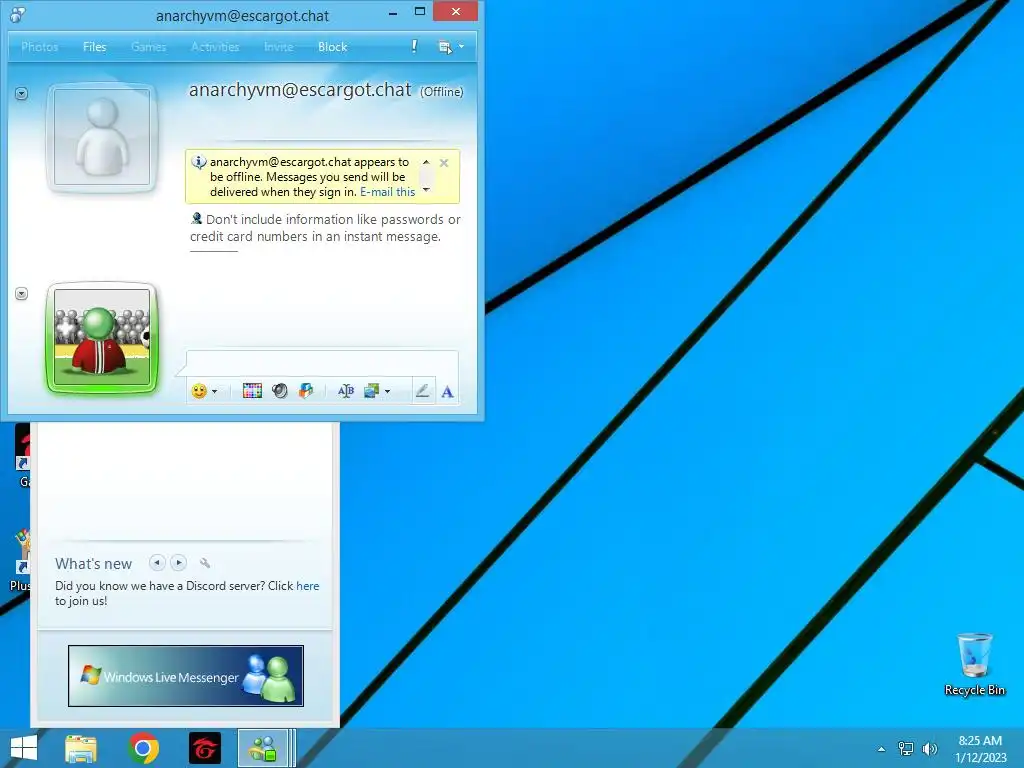Screen dimensions: 1024x768
Task: Open Recycle Bin on desktop
Action: [974, 664]
